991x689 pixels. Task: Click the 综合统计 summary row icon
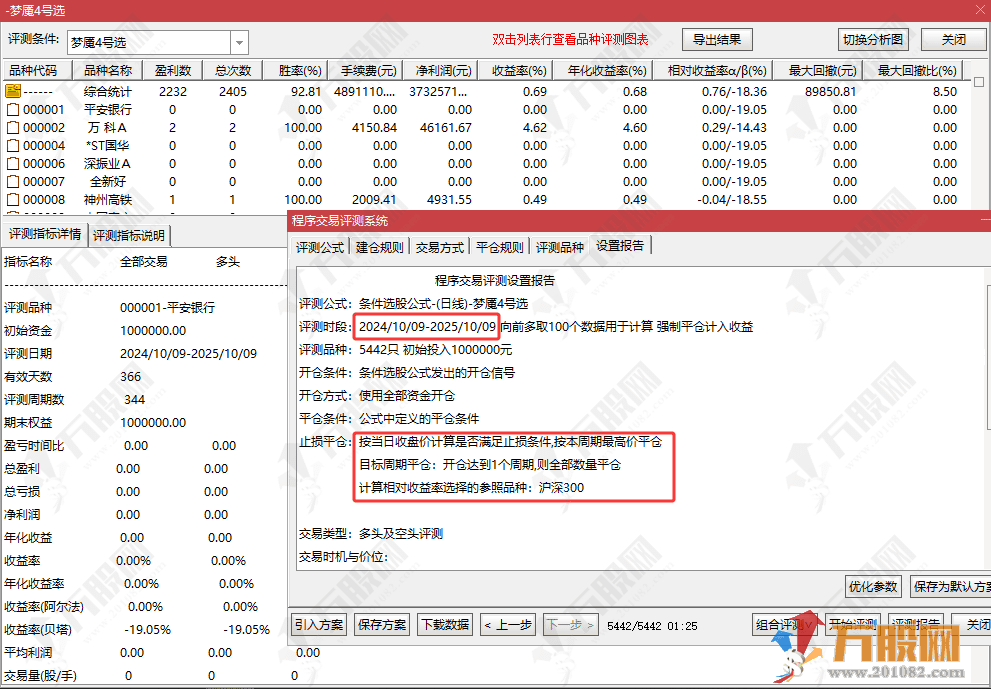pyautogui.click(x=13, y=91)
